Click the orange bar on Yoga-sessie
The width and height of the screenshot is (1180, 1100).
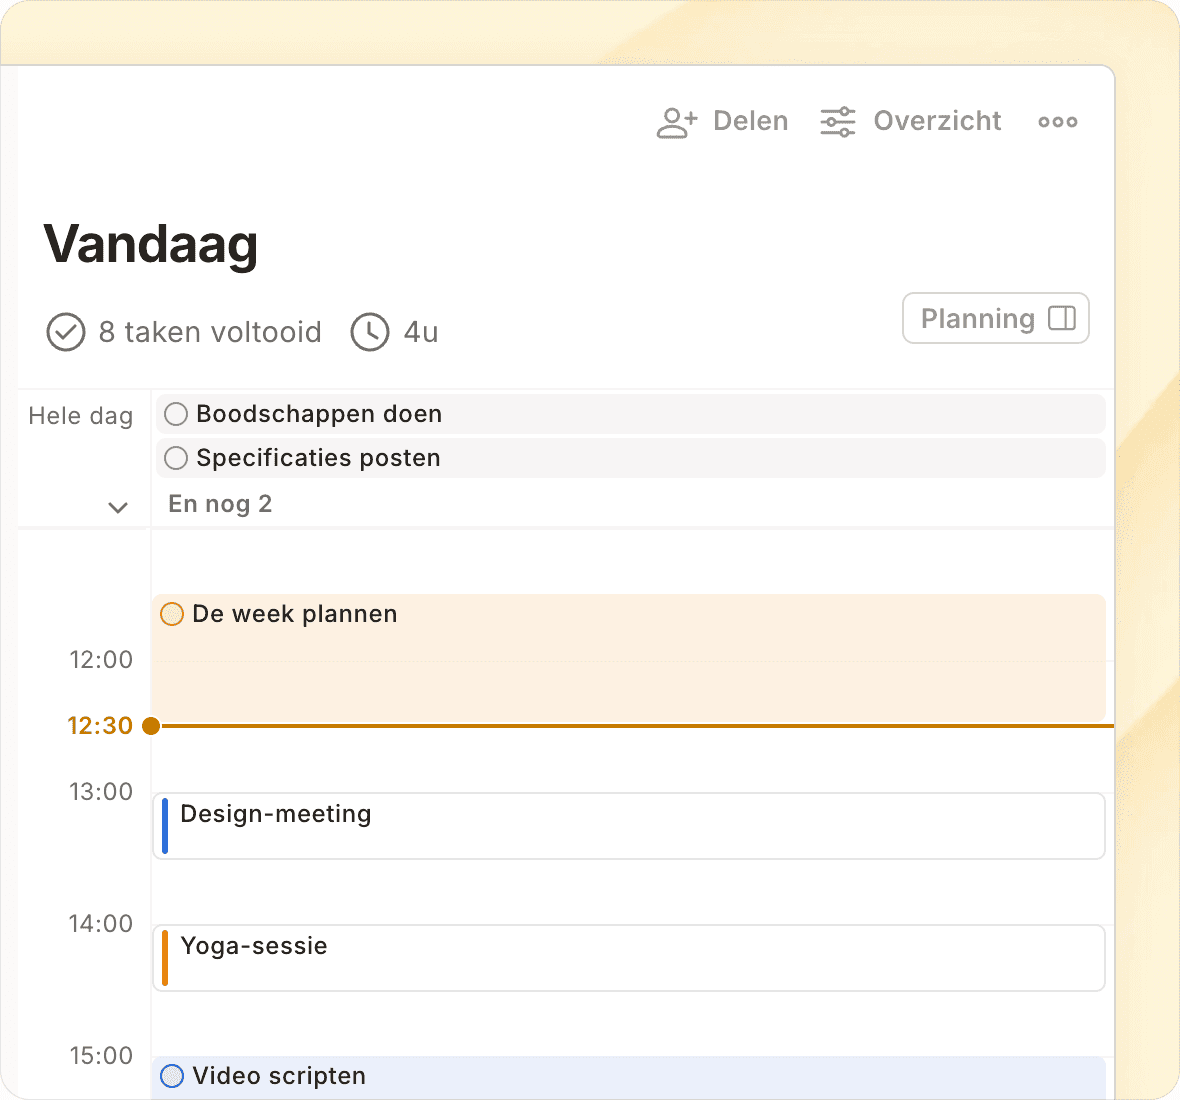tap(165, 958)
